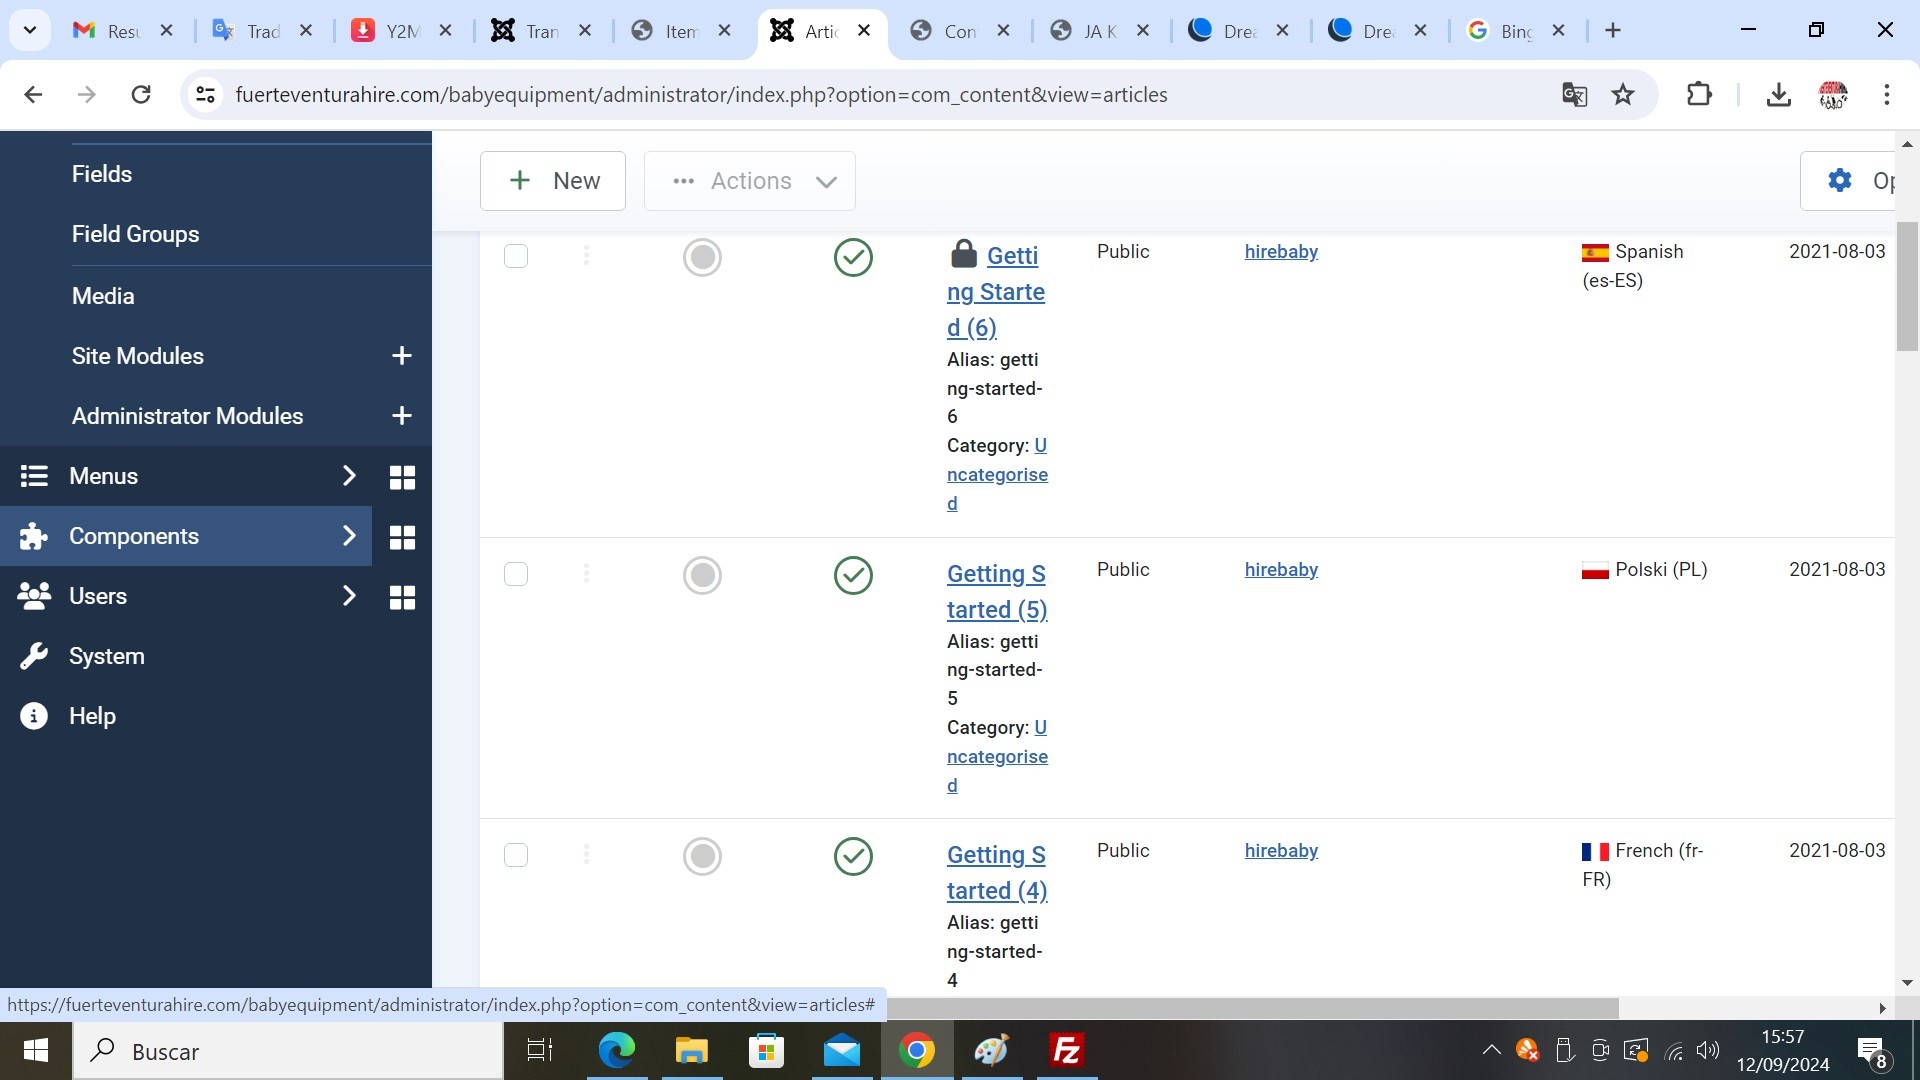This screenshot has width=1920, height=1080.
Task: Select the Getting Started (5) row checkbox
Action: click(x=516, y=574)
